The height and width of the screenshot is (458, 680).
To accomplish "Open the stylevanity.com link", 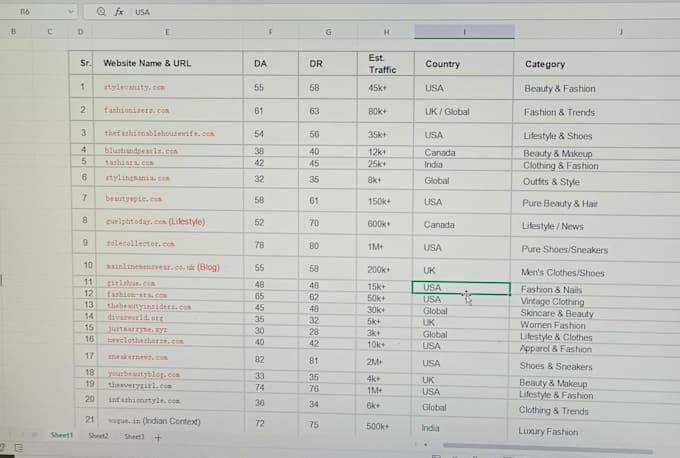I will pos(134,87).
